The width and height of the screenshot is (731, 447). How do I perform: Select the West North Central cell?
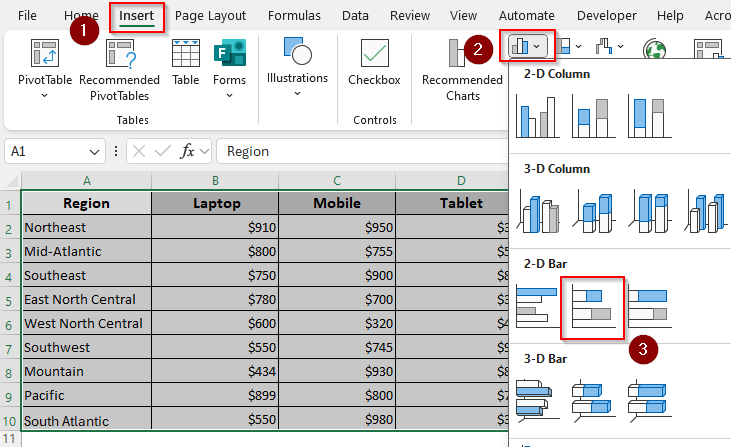click(x=87, y=323)
